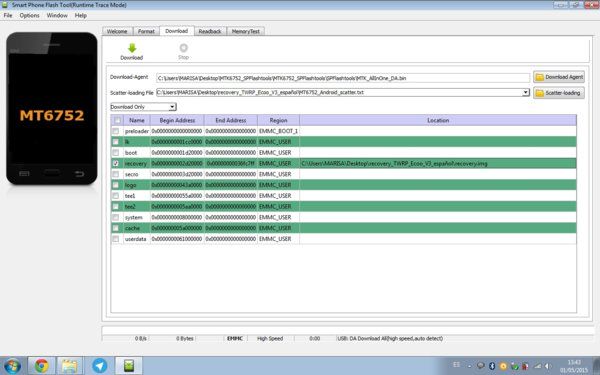Click the MT6752 phone image
The height and width of the screenshot is (375, 600).
(52, 108)
